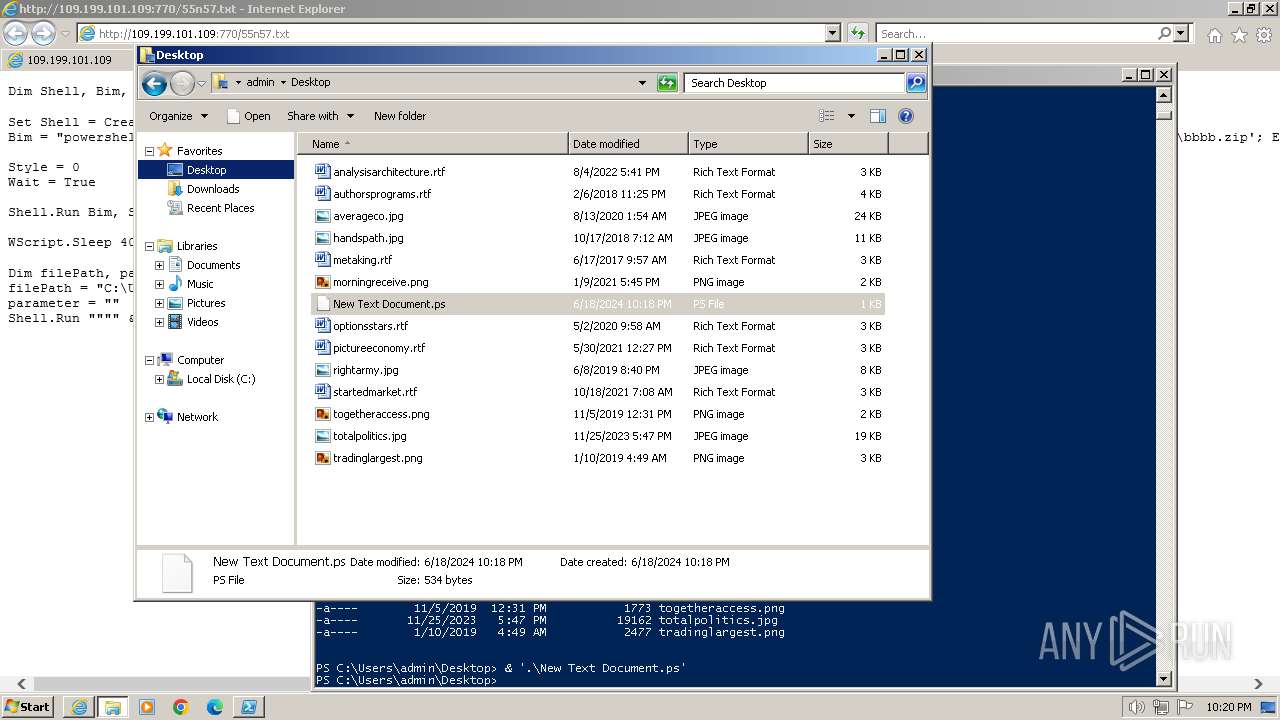Click the IE browser Back button

15,33
